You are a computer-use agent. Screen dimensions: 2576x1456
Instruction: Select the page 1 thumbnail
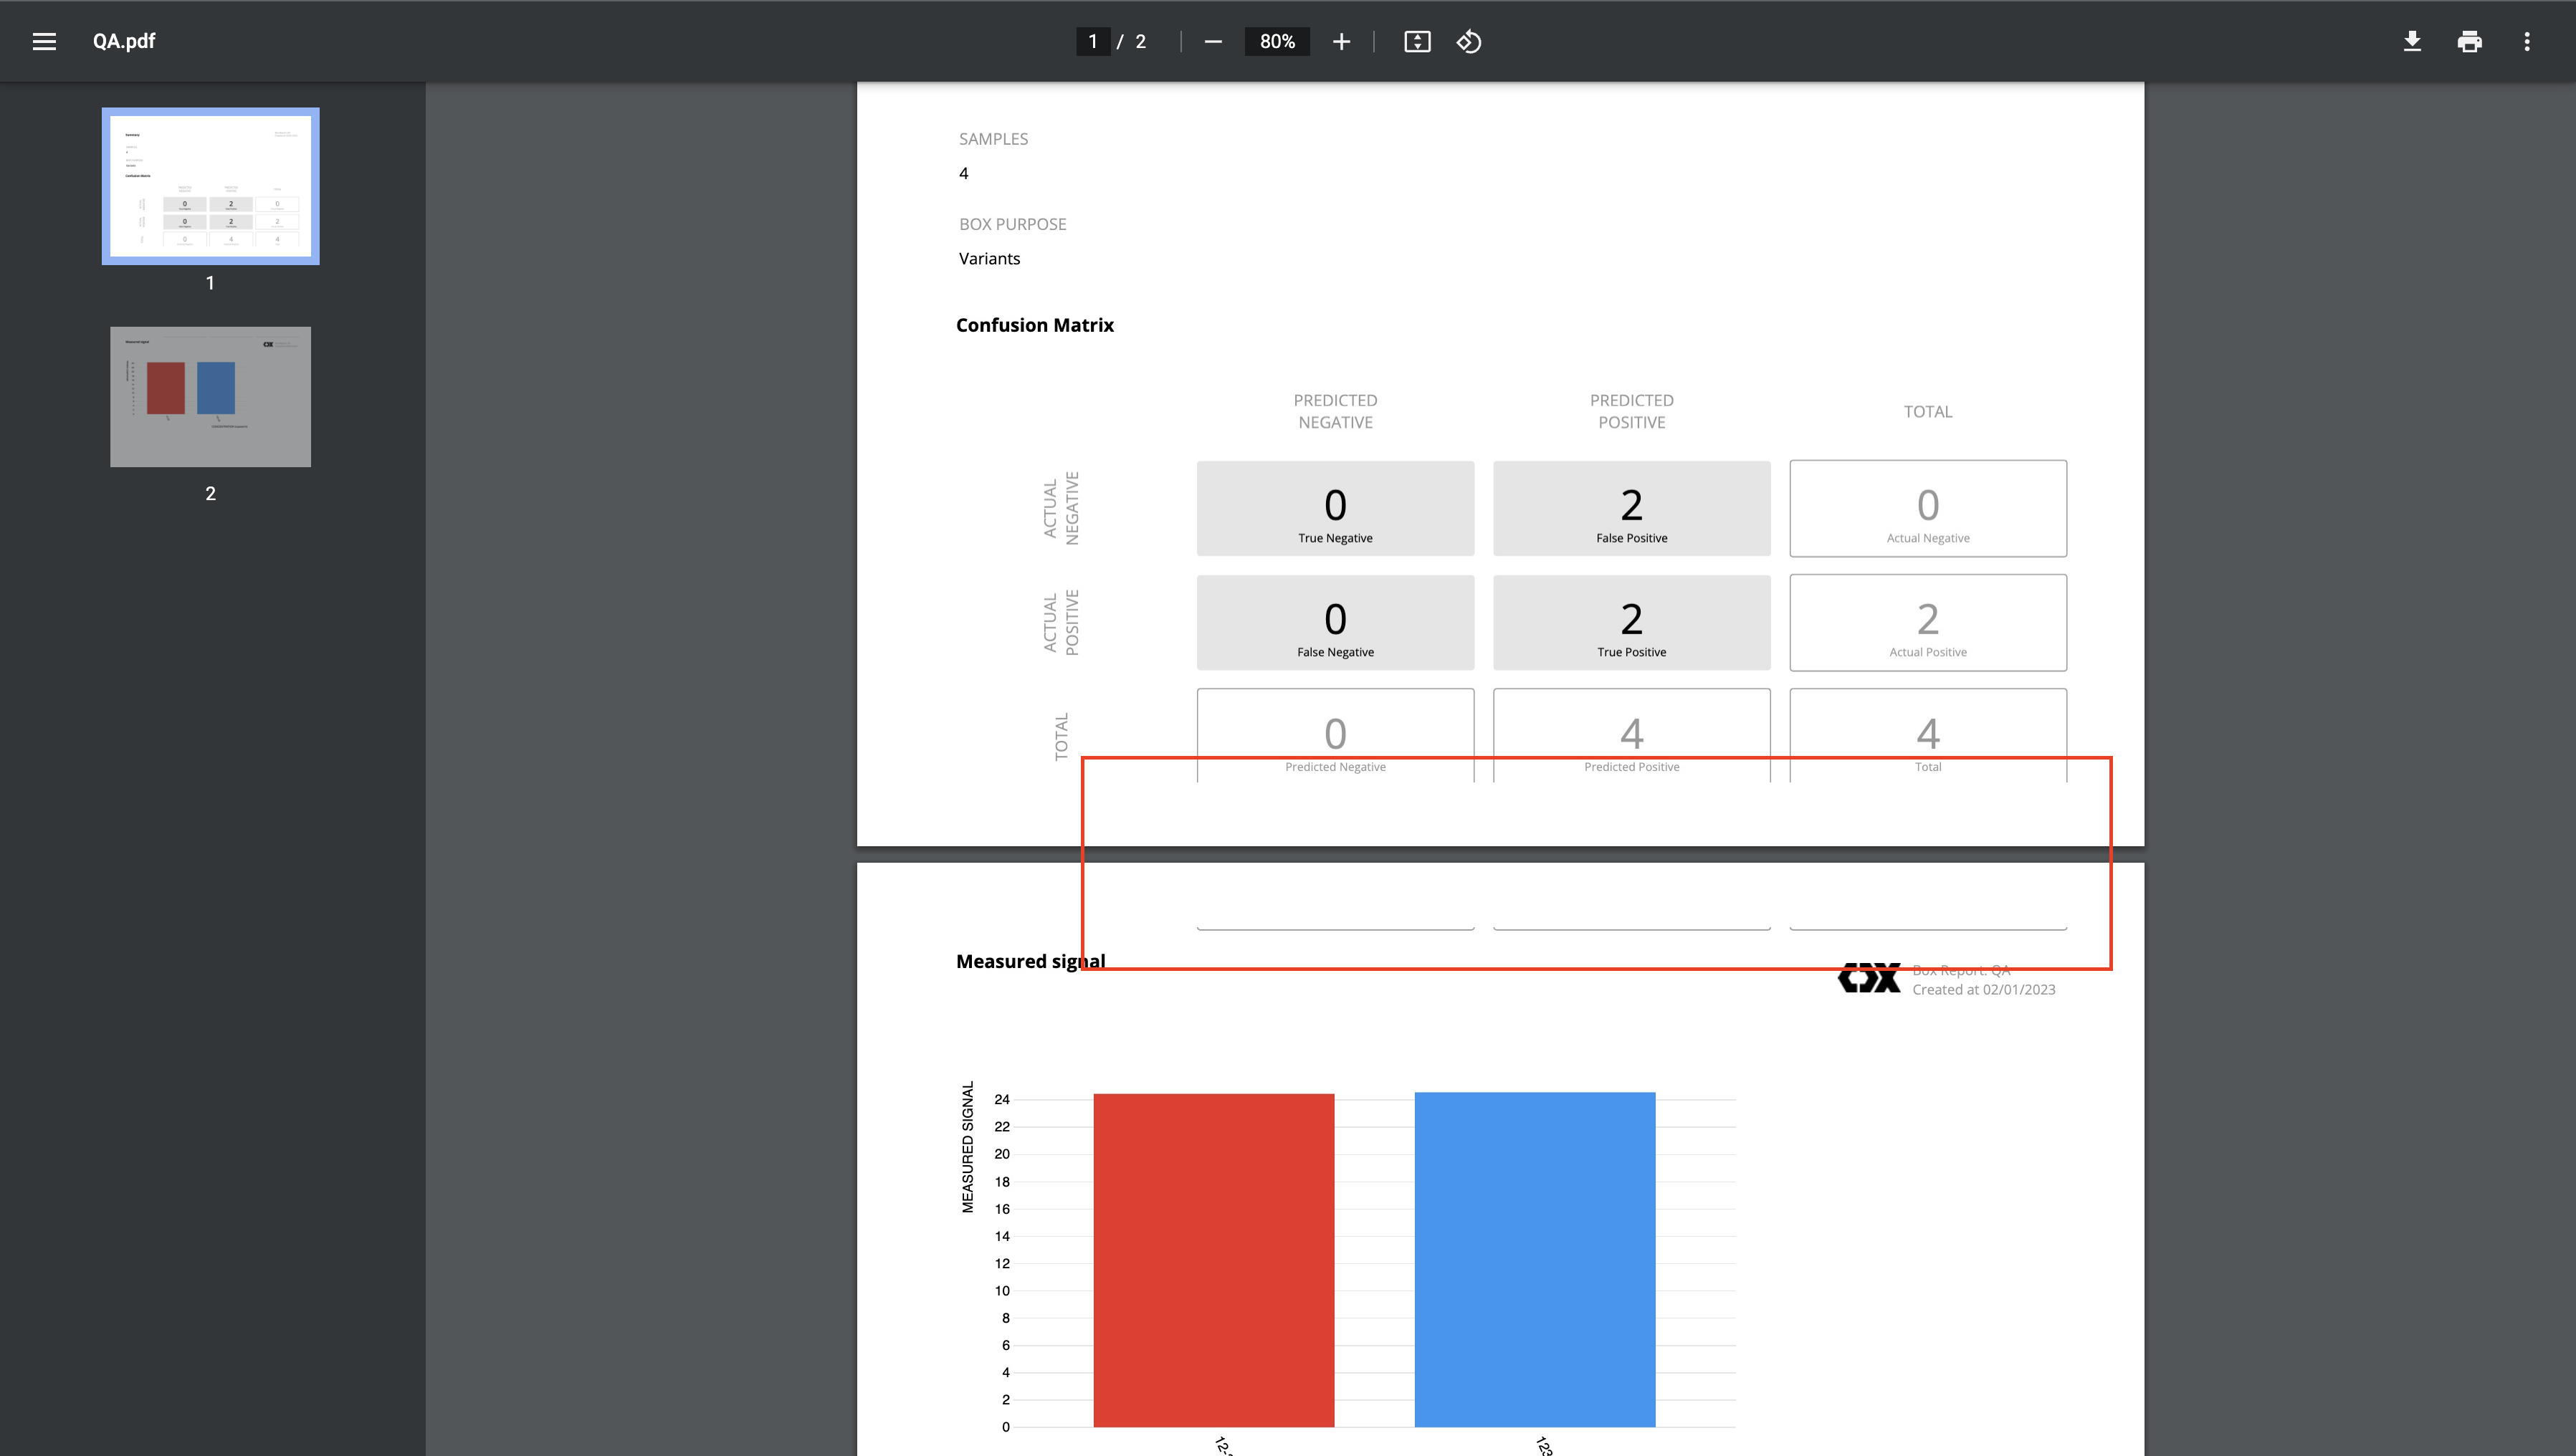(210, 186)
